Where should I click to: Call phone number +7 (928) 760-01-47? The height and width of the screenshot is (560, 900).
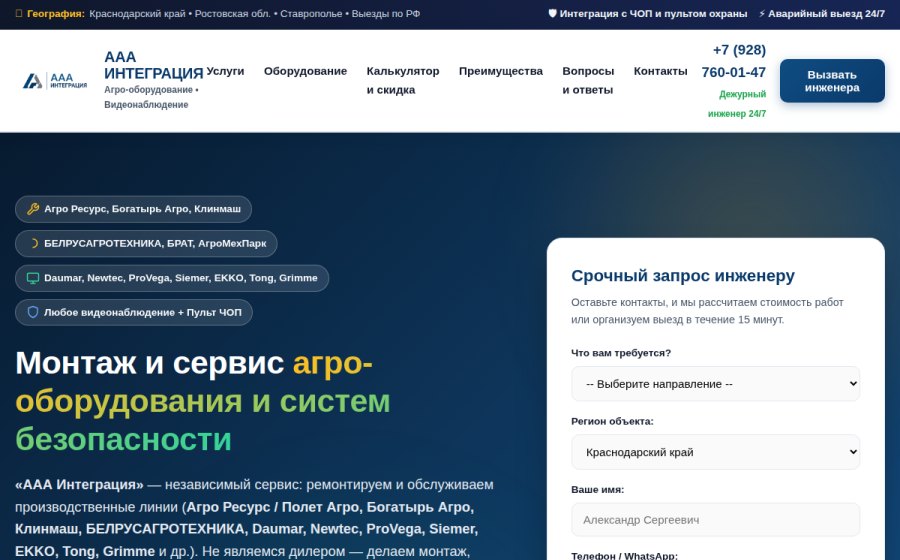coord(734,61)
